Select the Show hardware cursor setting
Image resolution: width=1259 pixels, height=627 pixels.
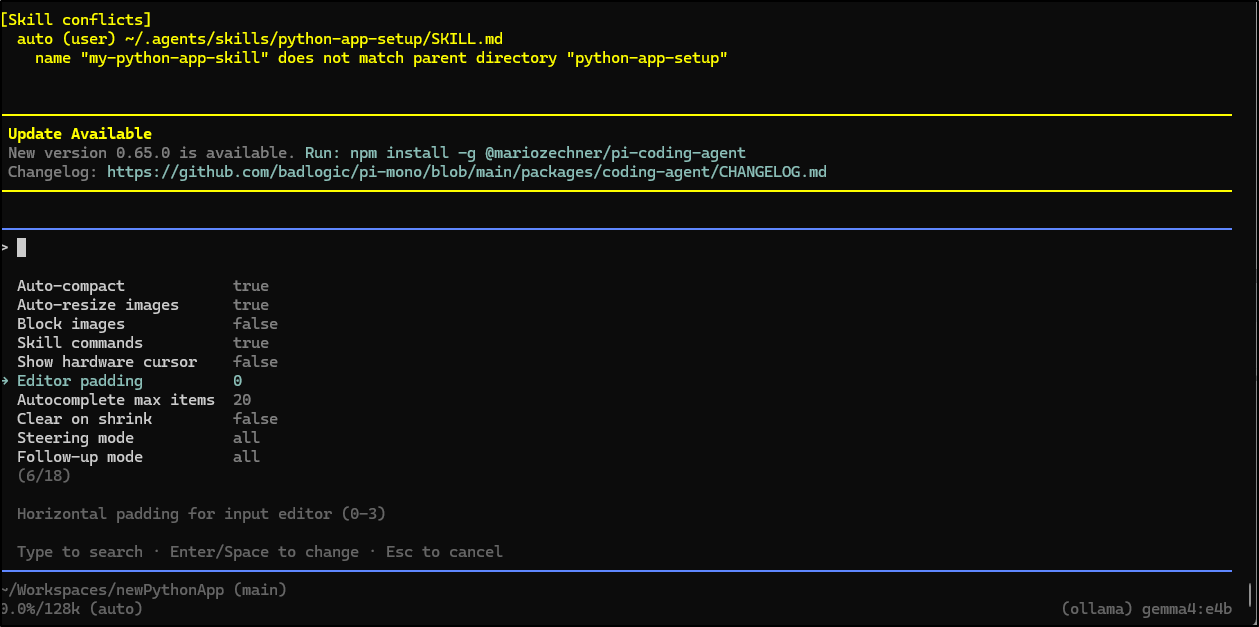pos(107,362)
